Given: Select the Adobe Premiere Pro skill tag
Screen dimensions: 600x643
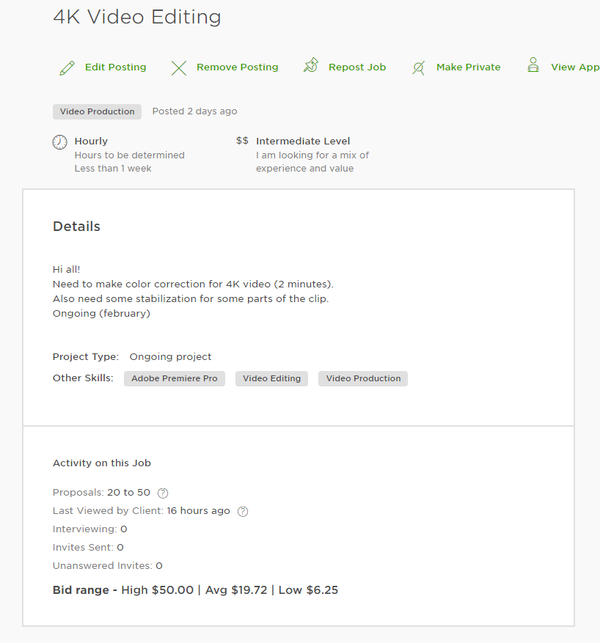Looking at the screenshot, I should (175, 379).
